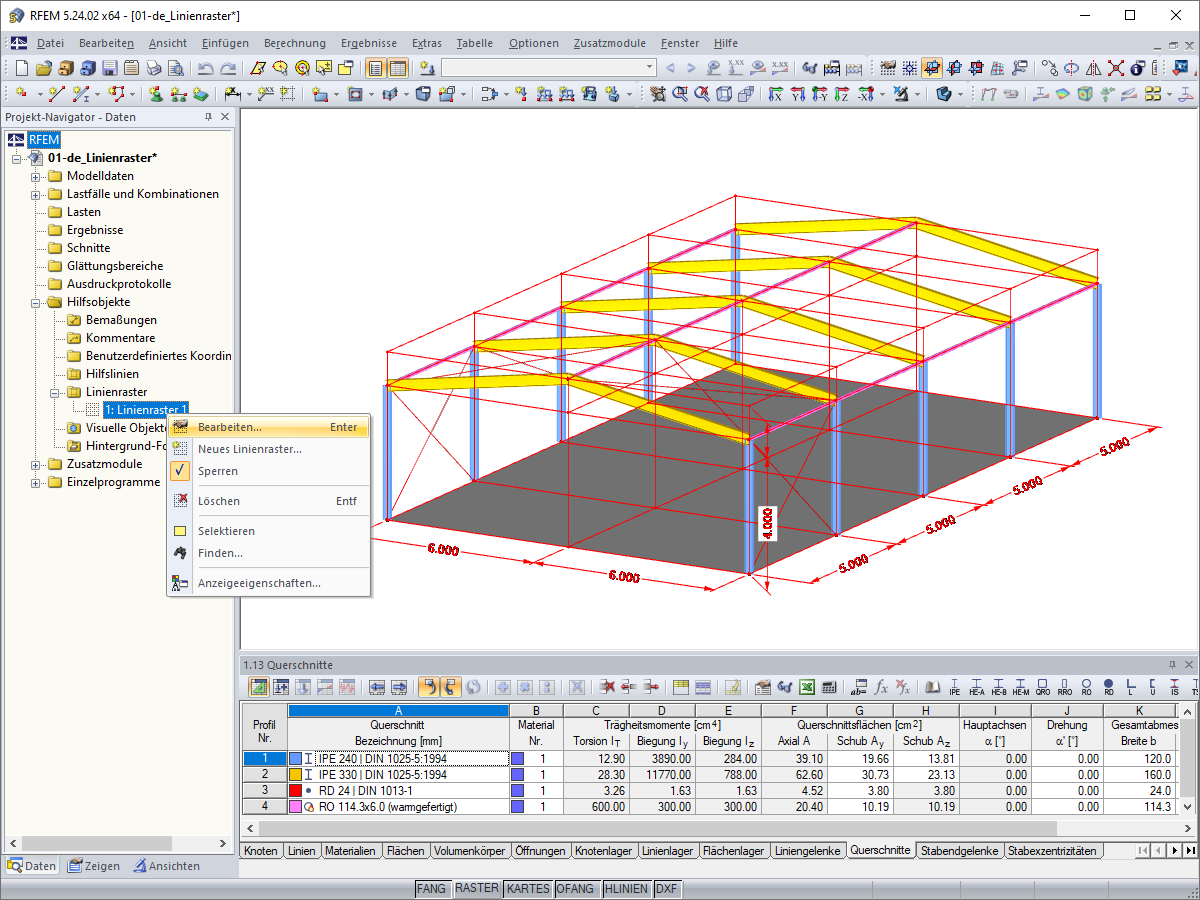
Task: Click the Delete selection red X icon
Action: (1115, 68)
